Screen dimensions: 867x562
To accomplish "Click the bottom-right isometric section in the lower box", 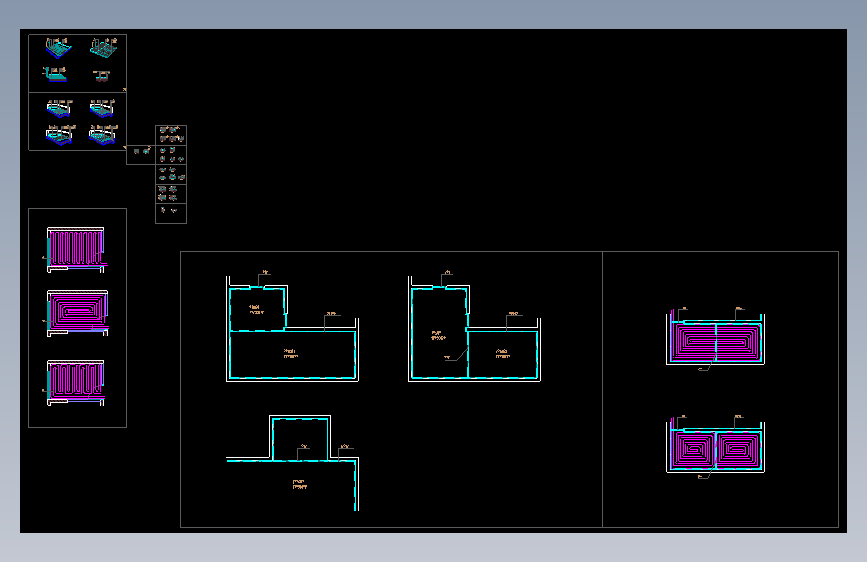I will pyautogui.click(x=103, y=134).
